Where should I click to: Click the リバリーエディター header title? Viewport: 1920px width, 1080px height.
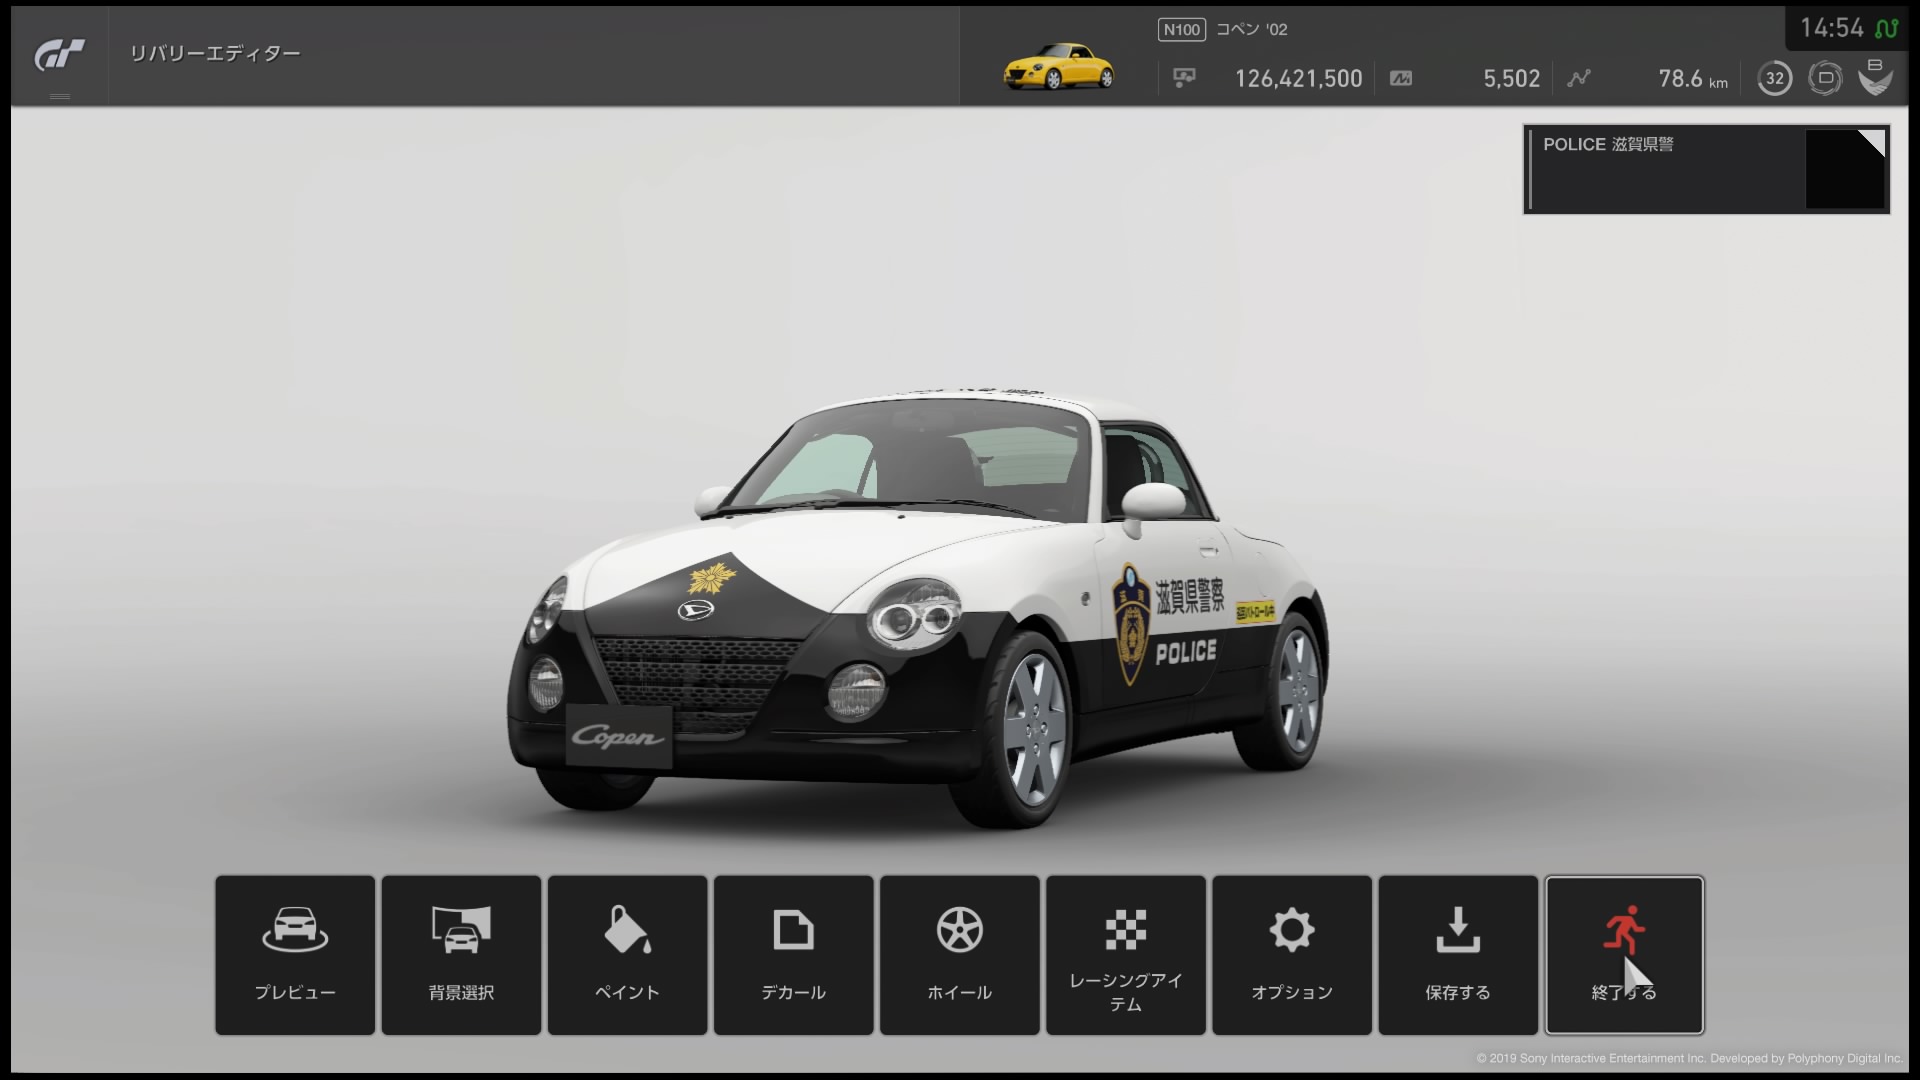(x=215, y=53)
